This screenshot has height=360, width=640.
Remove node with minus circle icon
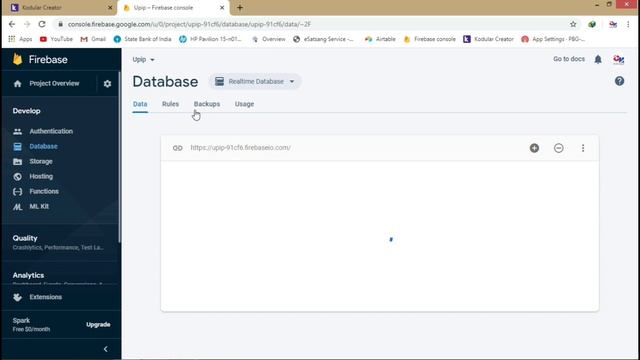pyautogui.click(x=559, y=148)
